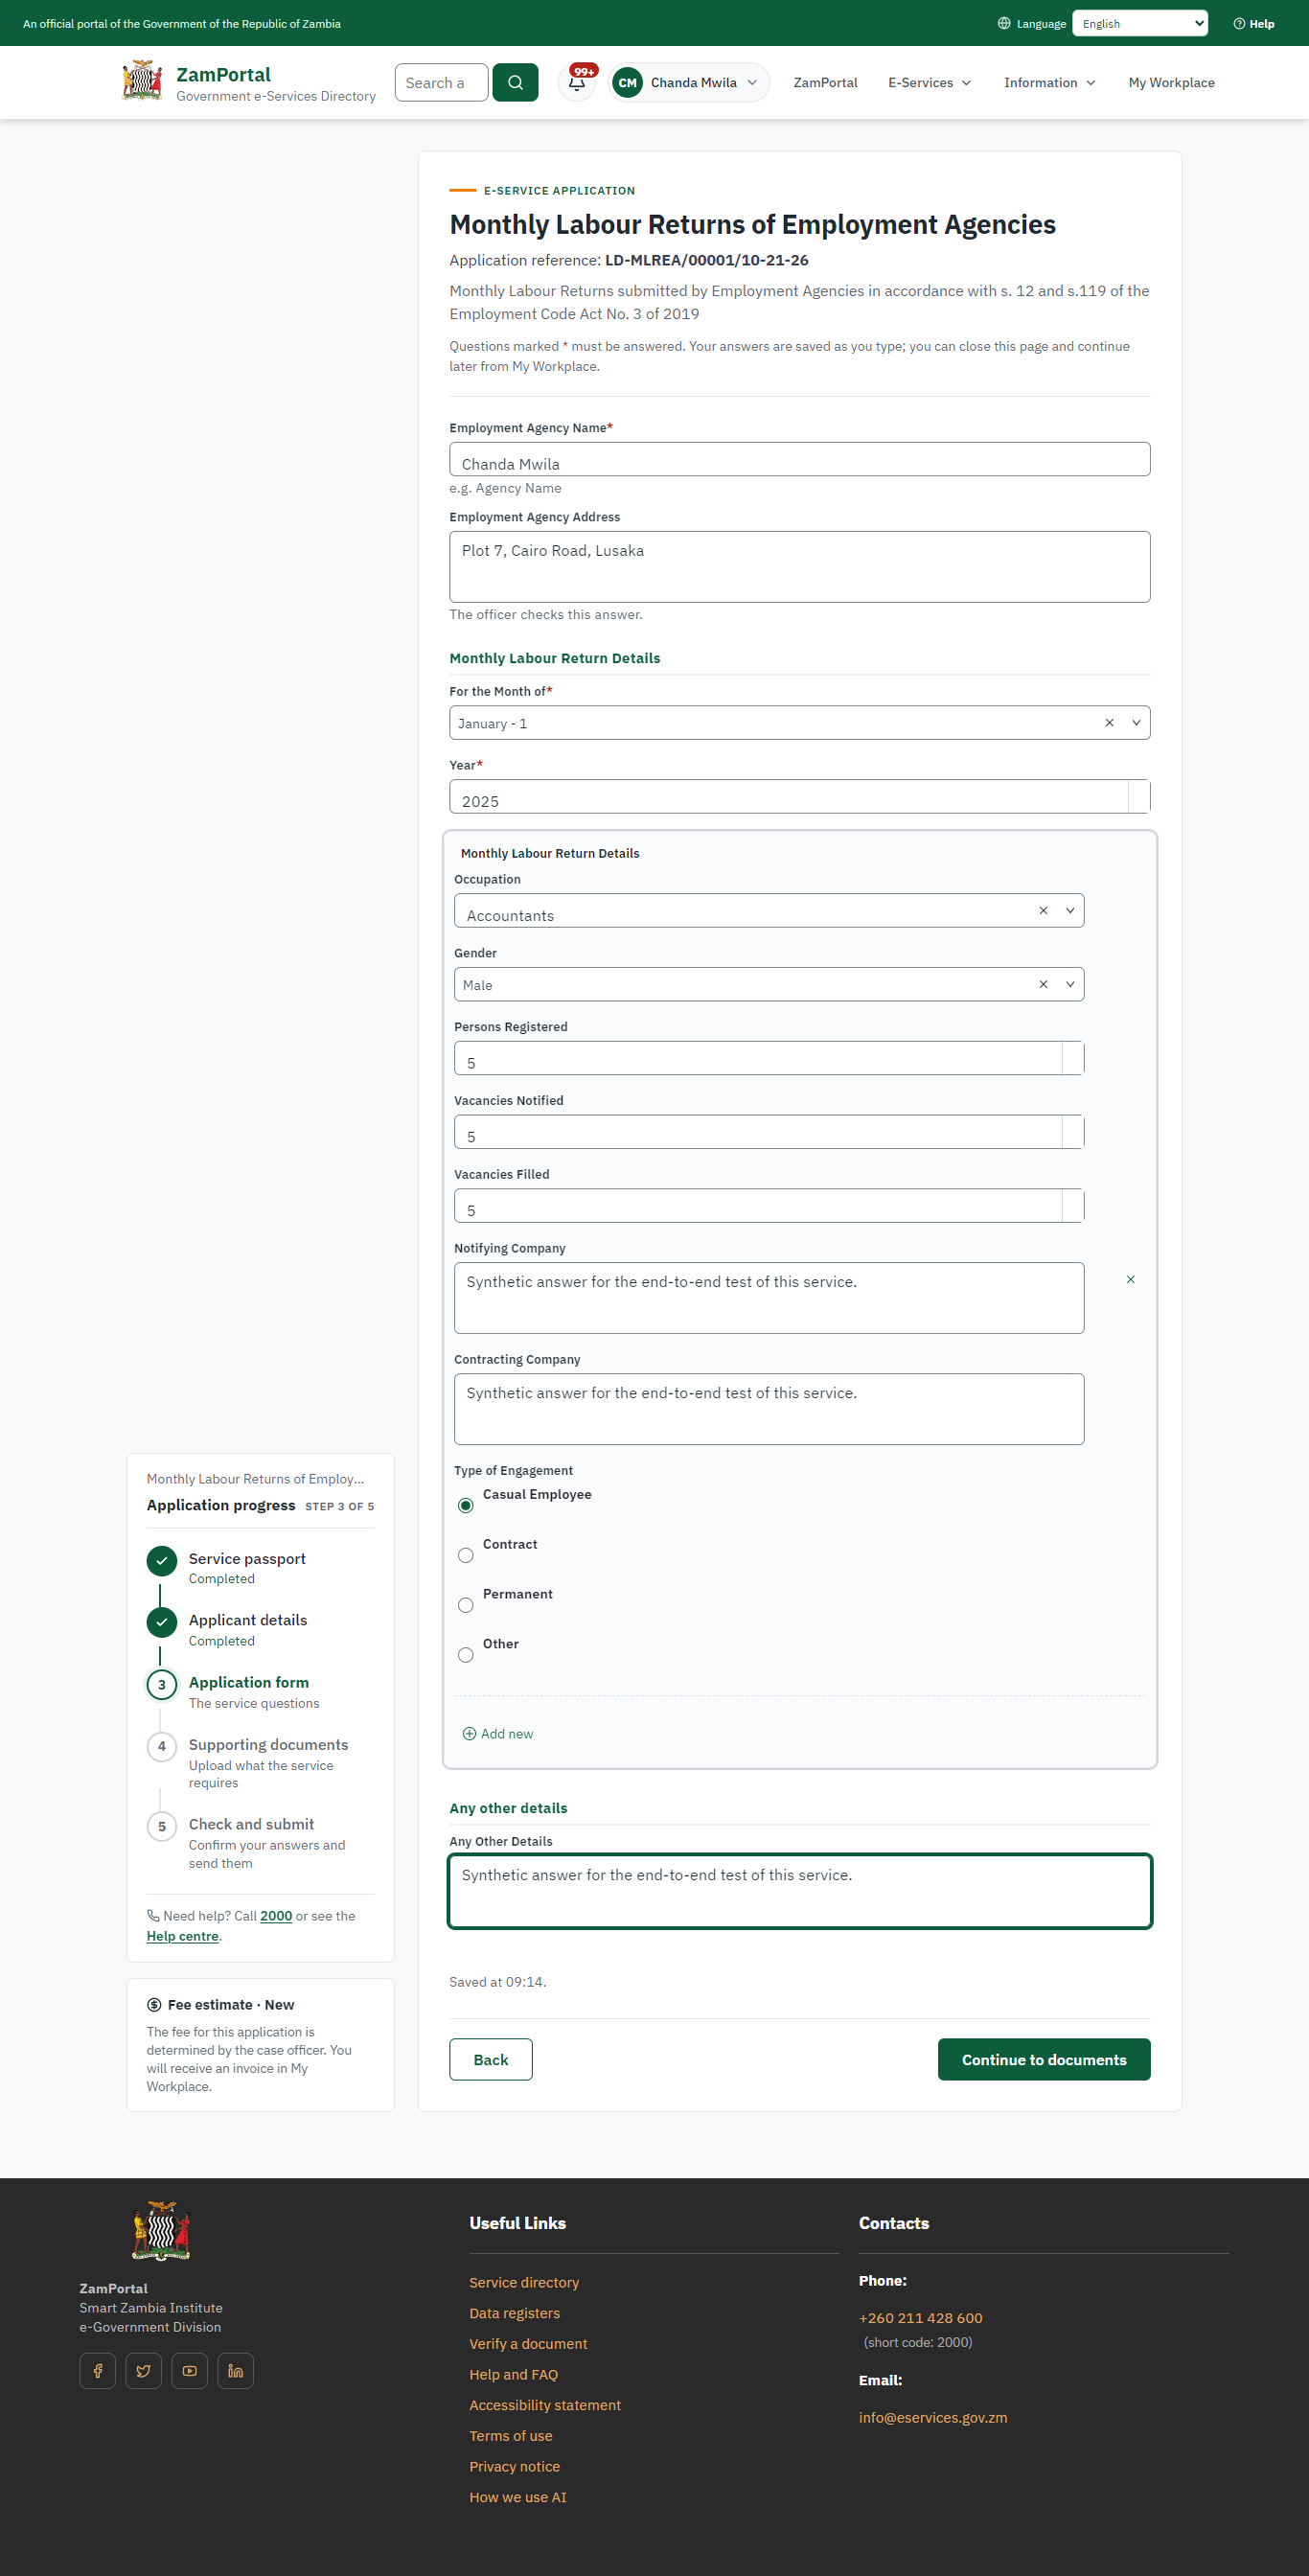This screenshot has height=2576, width=1309.
Task: Open the Facebook social icon in footer
Action: [98, 2370]
